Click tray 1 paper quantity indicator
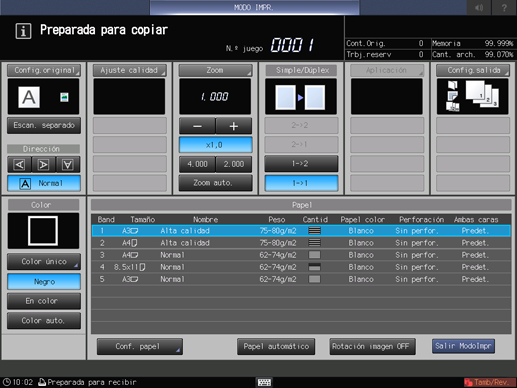 pyautogui.click(x=314, y=231)
